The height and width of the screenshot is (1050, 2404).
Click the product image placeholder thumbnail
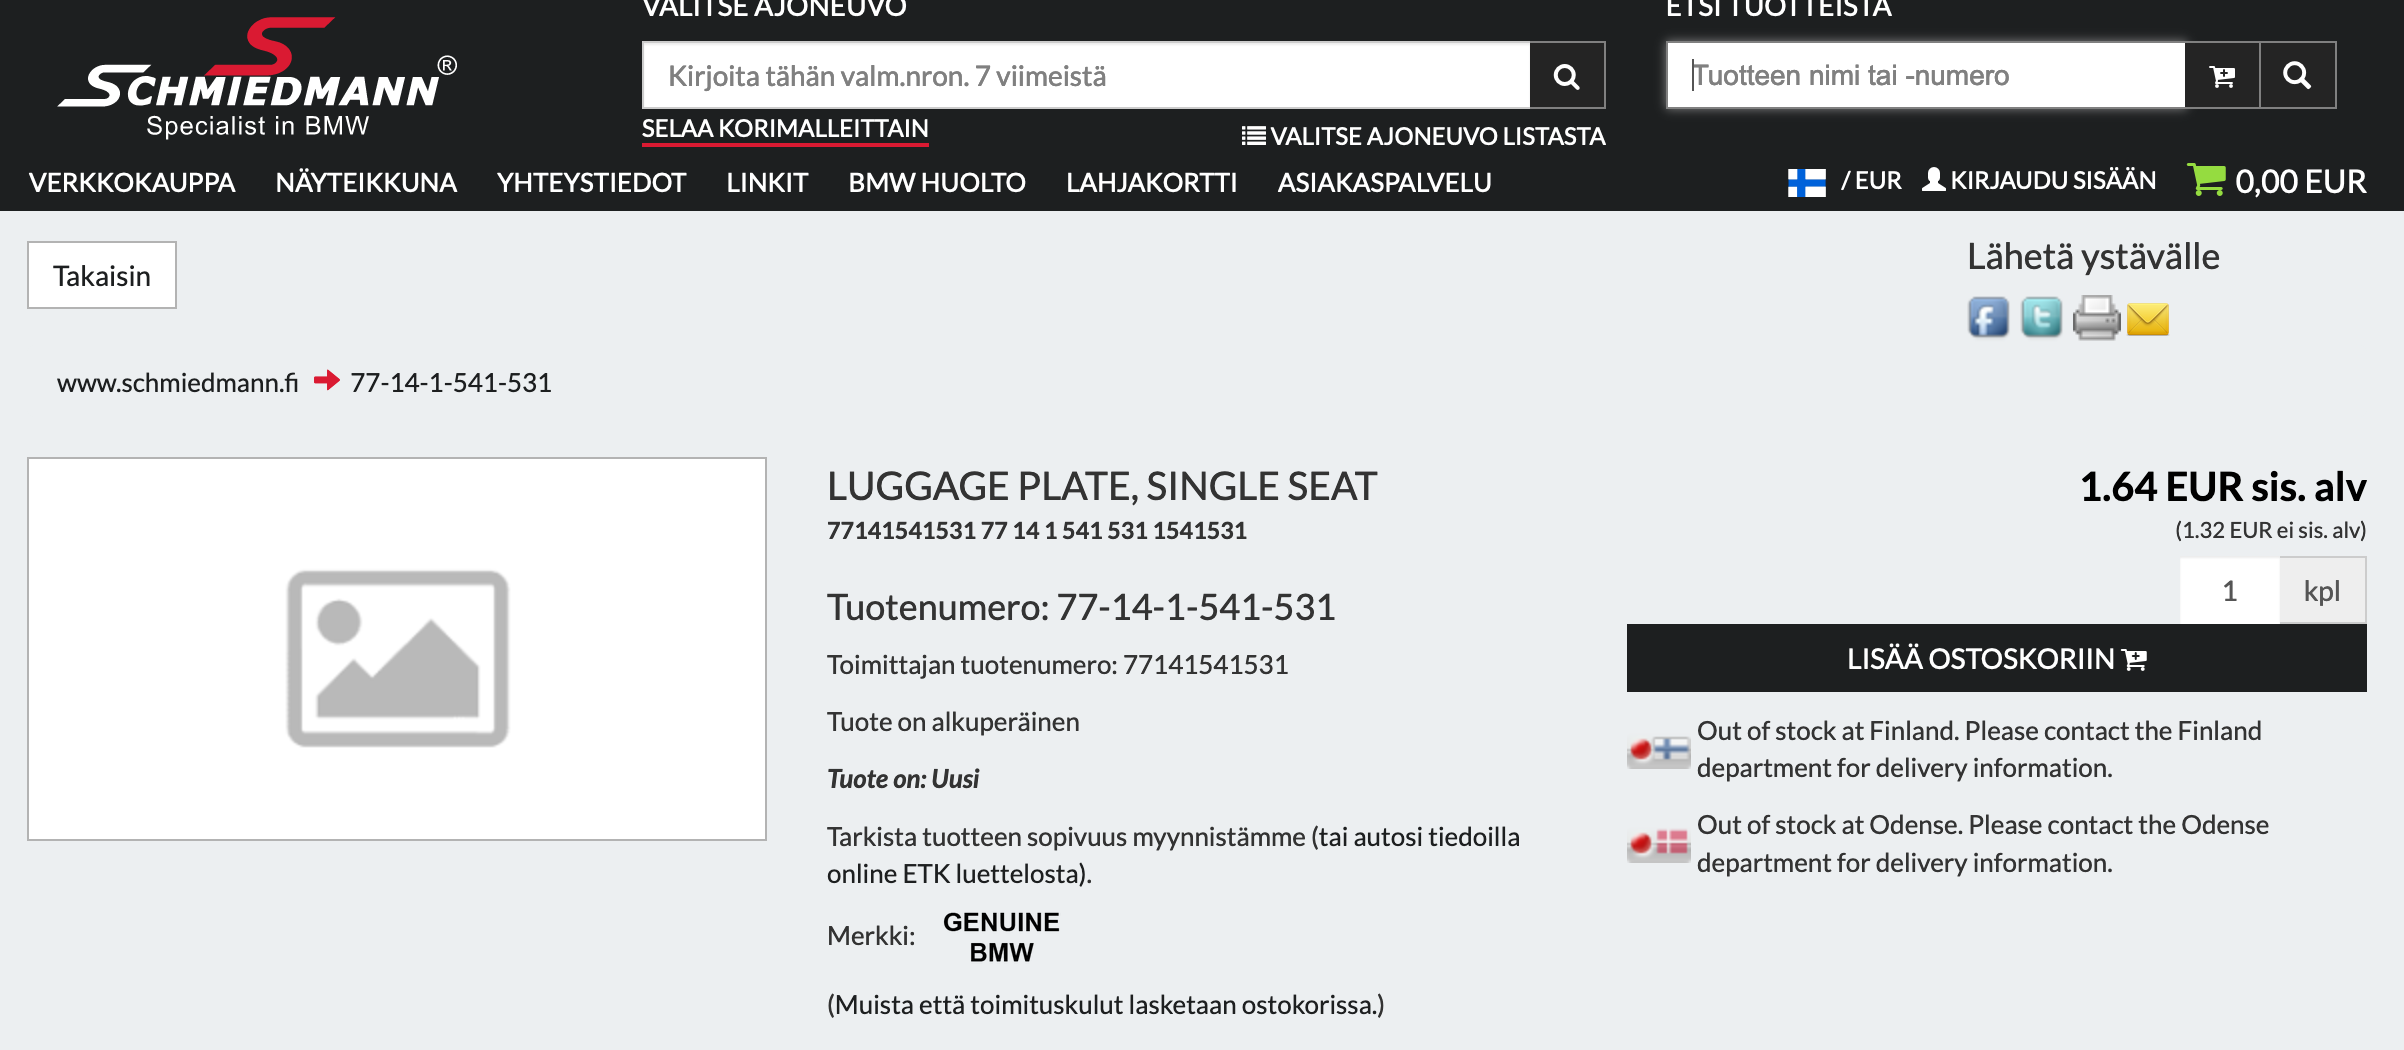(397, 649)
